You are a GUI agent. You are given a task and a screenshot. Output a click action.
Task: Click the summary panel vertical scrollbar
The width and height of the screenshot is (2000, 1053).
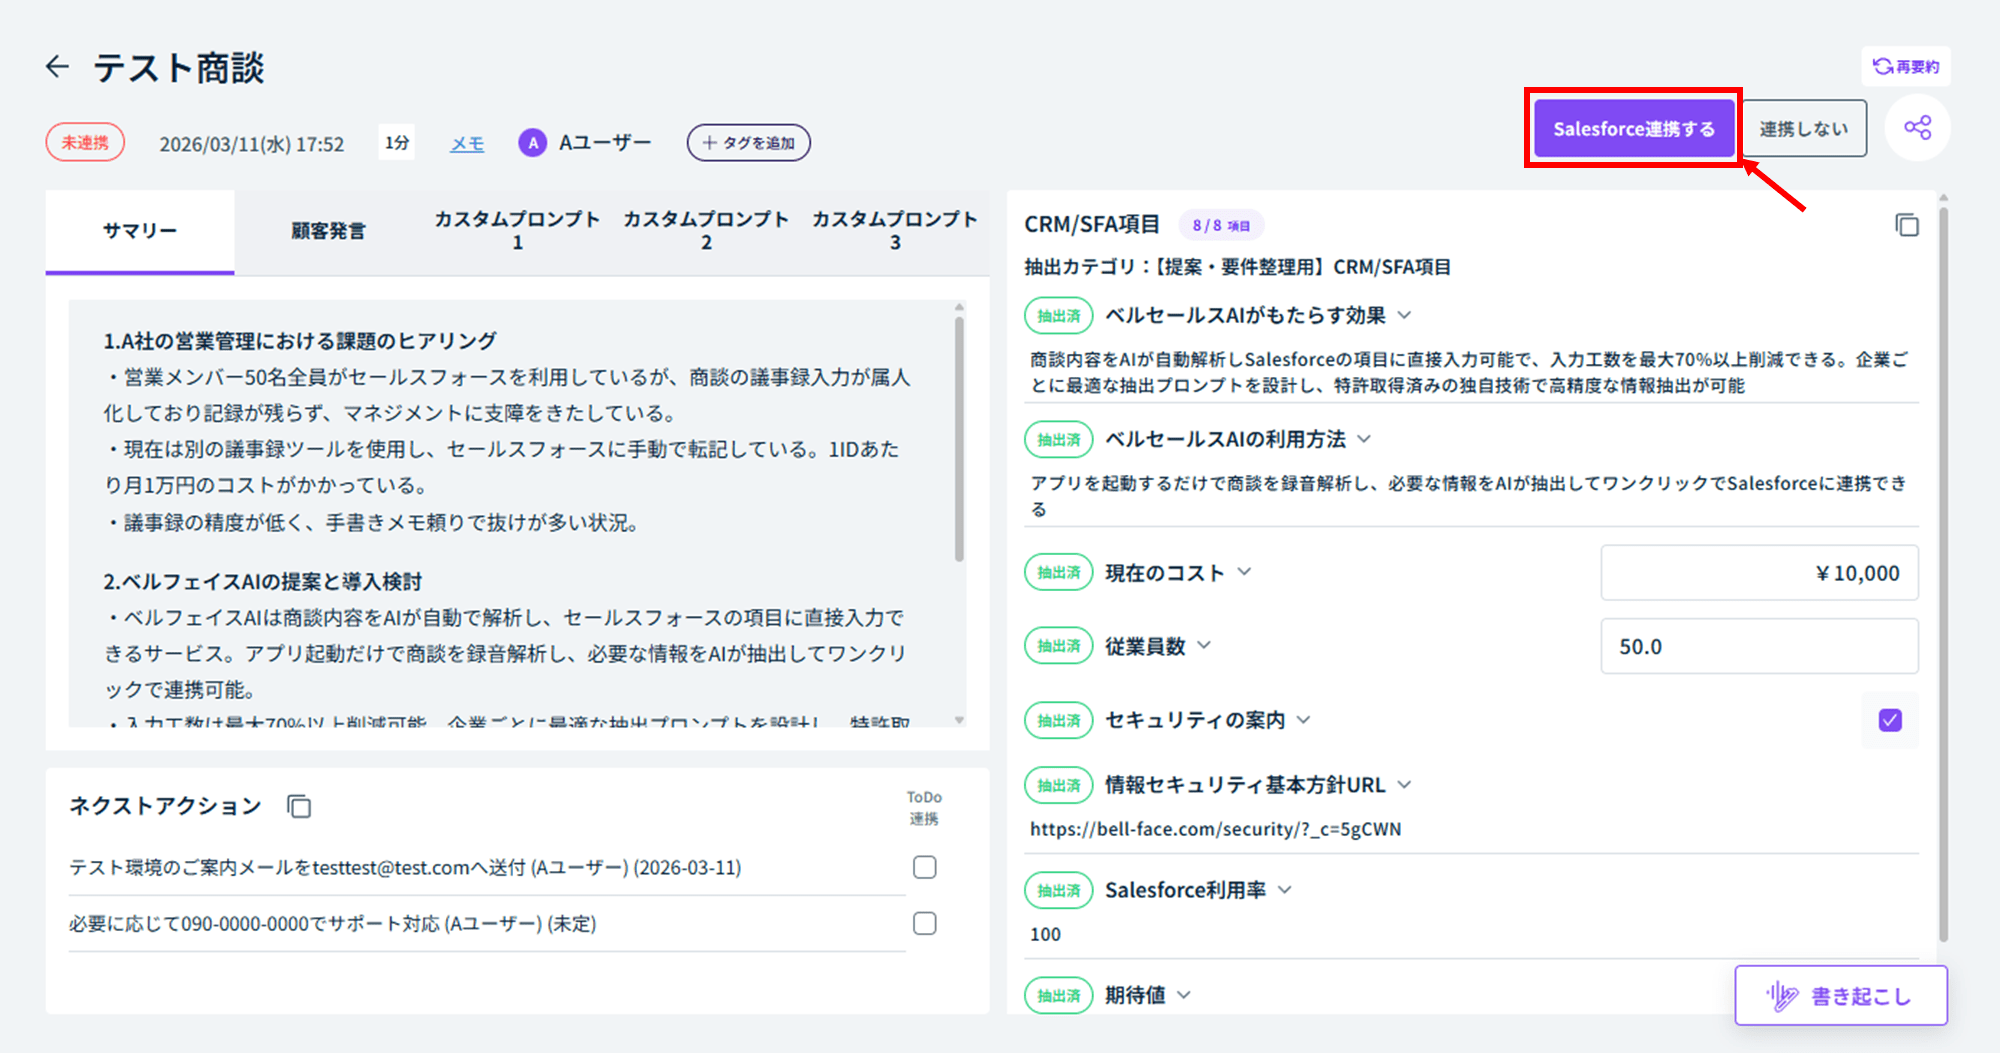[x=959, y=440]
